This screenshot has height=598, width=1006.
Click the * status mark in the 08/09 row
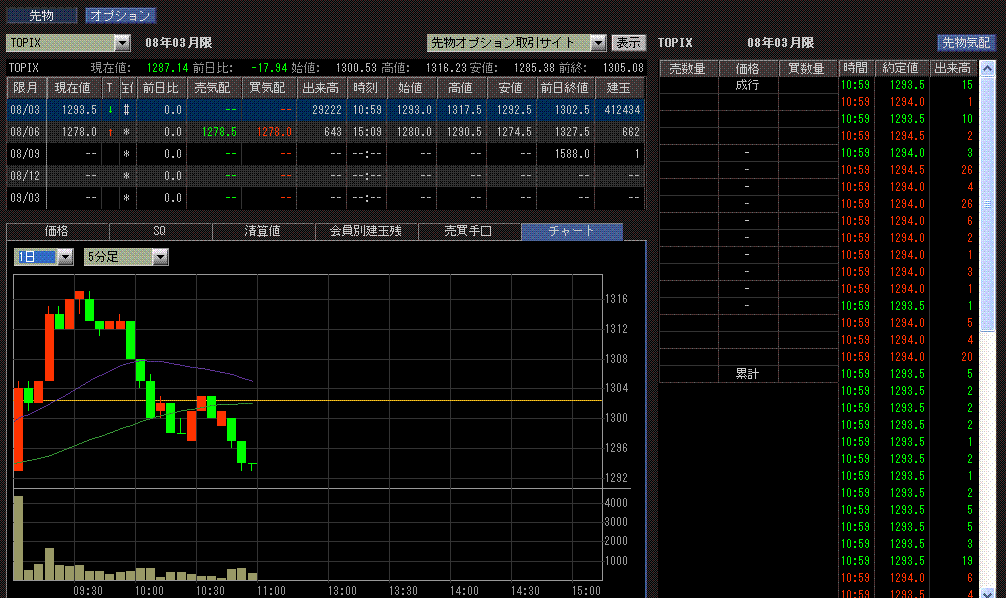coord(126,154)
